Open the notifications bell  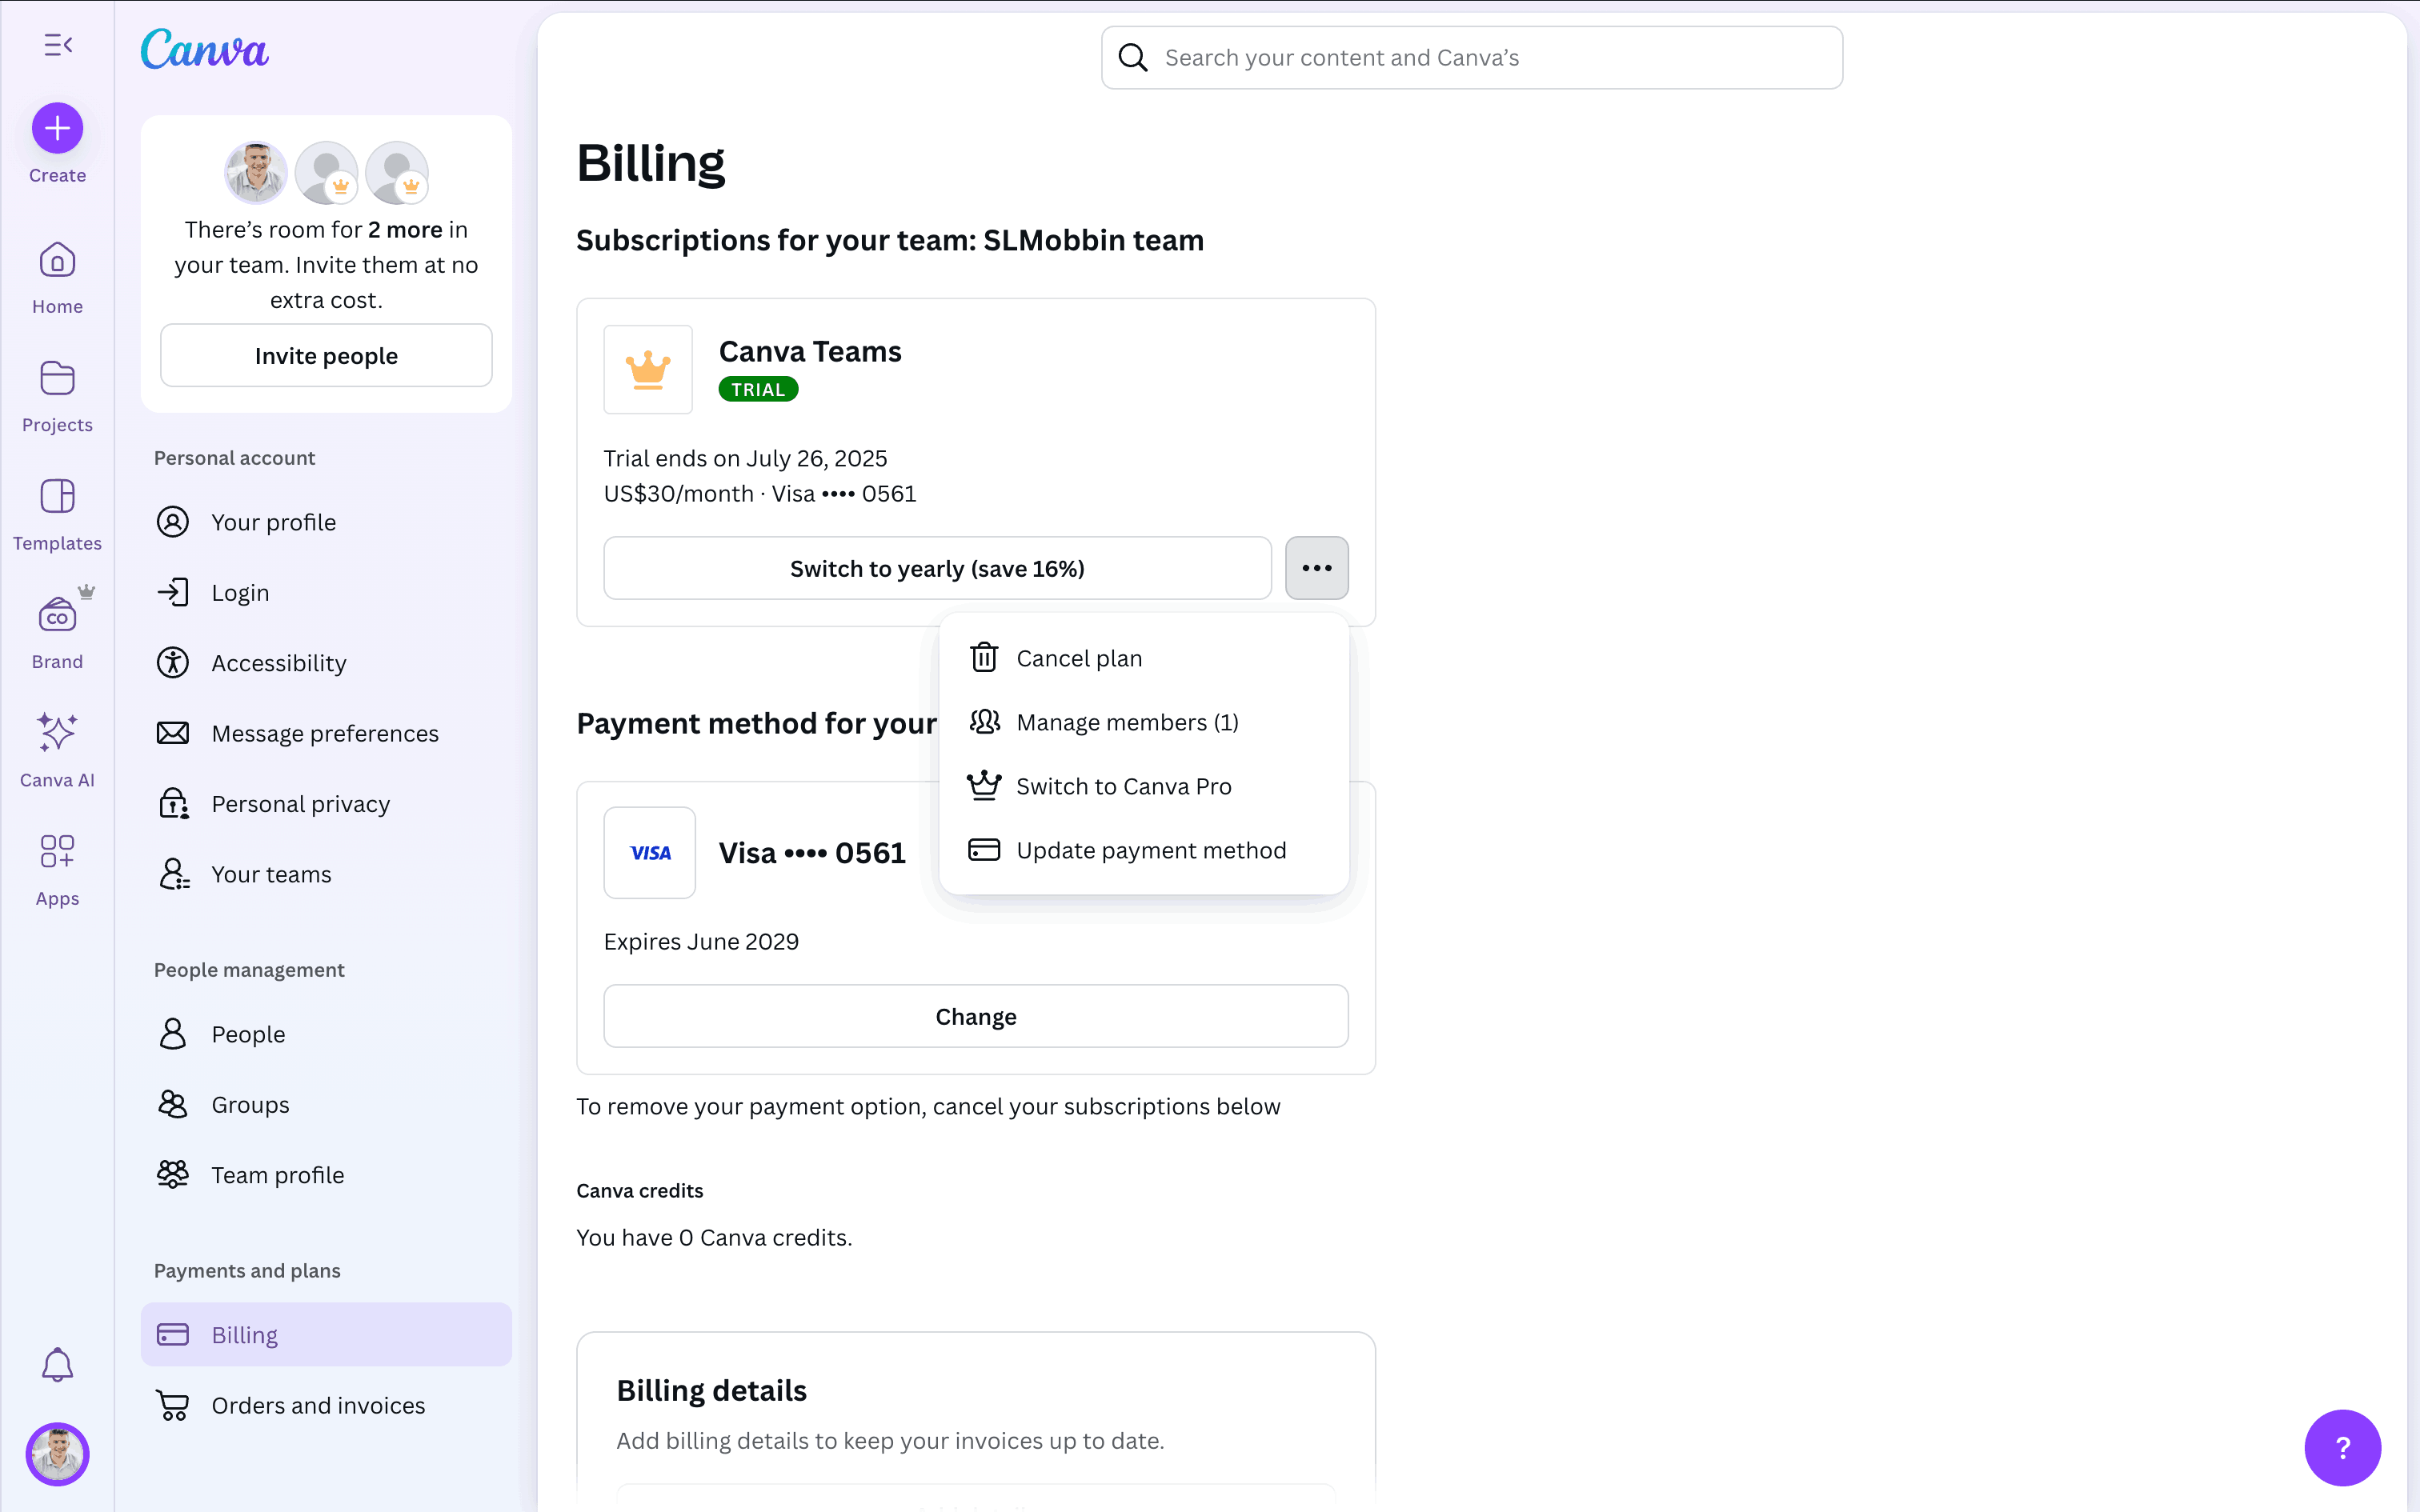point(58,1364)
